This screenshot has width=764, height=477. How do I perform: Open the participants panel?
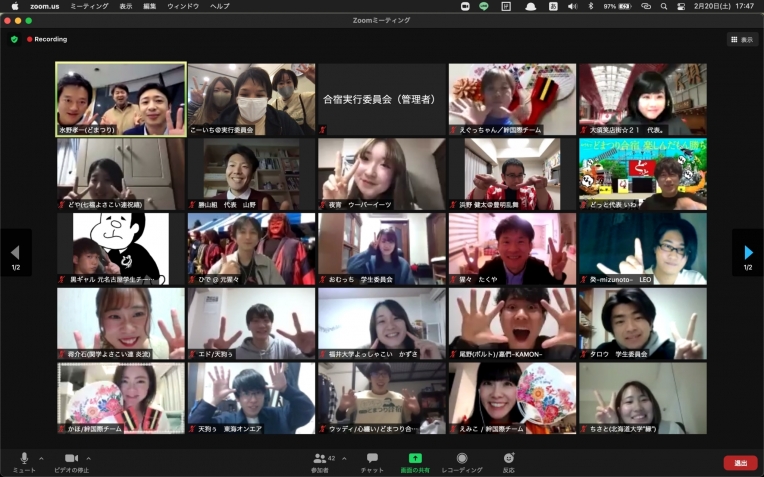pyautogui.click(x=321, y=459)
